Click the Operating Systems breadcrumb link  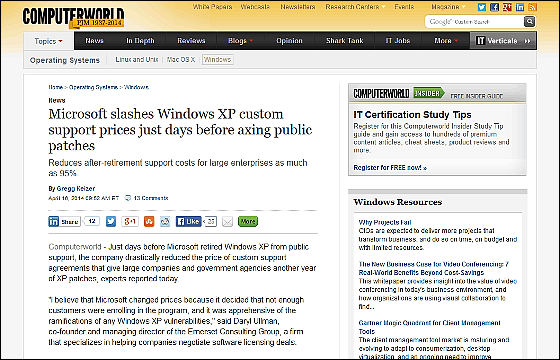click(93, 87)
